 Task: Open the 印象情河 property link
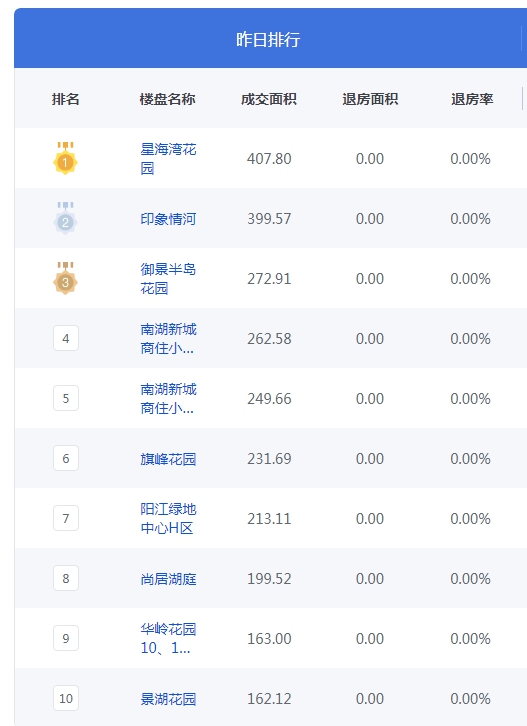pyautogui.click(x=168, y=219)
